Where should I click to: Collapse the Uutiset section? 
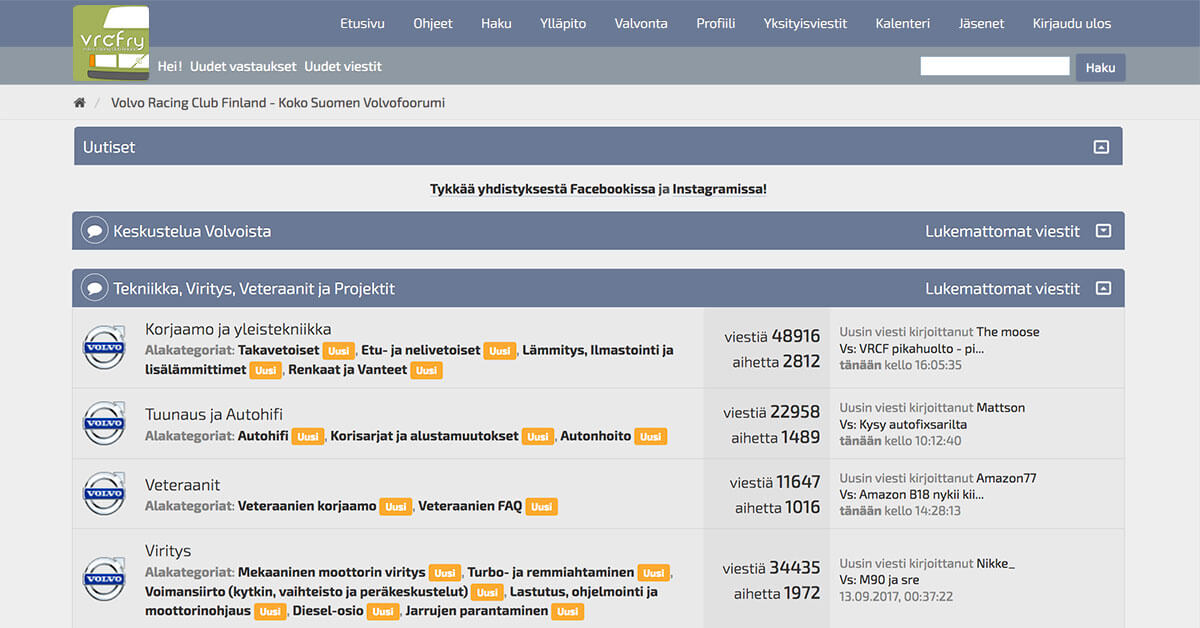coord(1101,147)
